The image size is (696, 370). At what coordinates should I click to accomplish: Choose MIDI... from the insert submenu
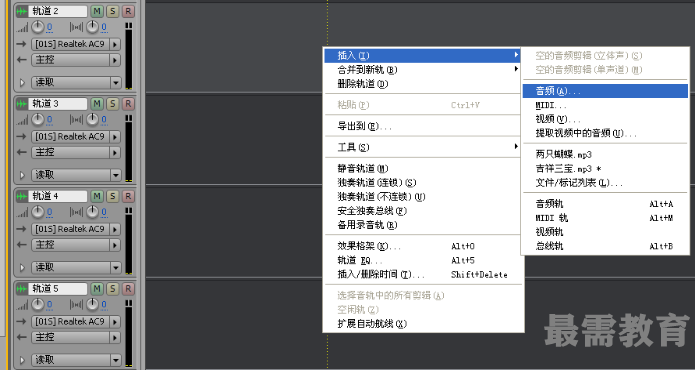605,105
